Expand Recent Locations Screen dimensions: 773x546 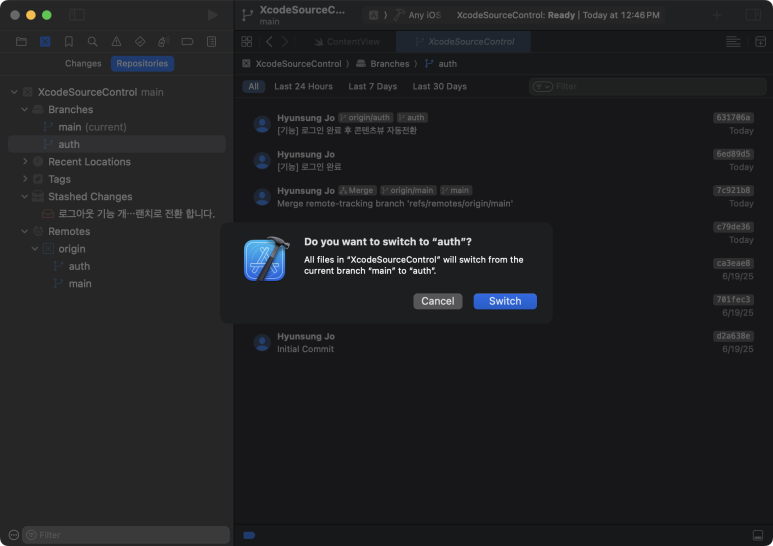pos(25,162)
